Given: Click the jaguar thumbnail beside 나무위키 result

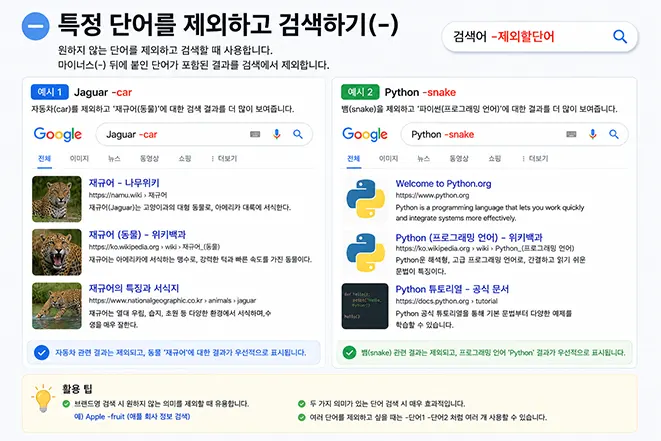Looking at the screenshot, I should [57, 199].
